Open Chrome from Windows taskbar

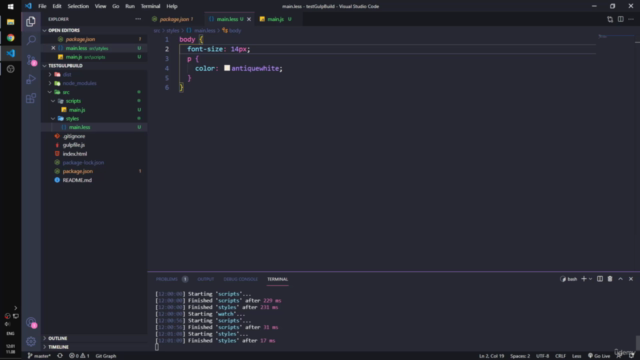click(x=11, y=38)
